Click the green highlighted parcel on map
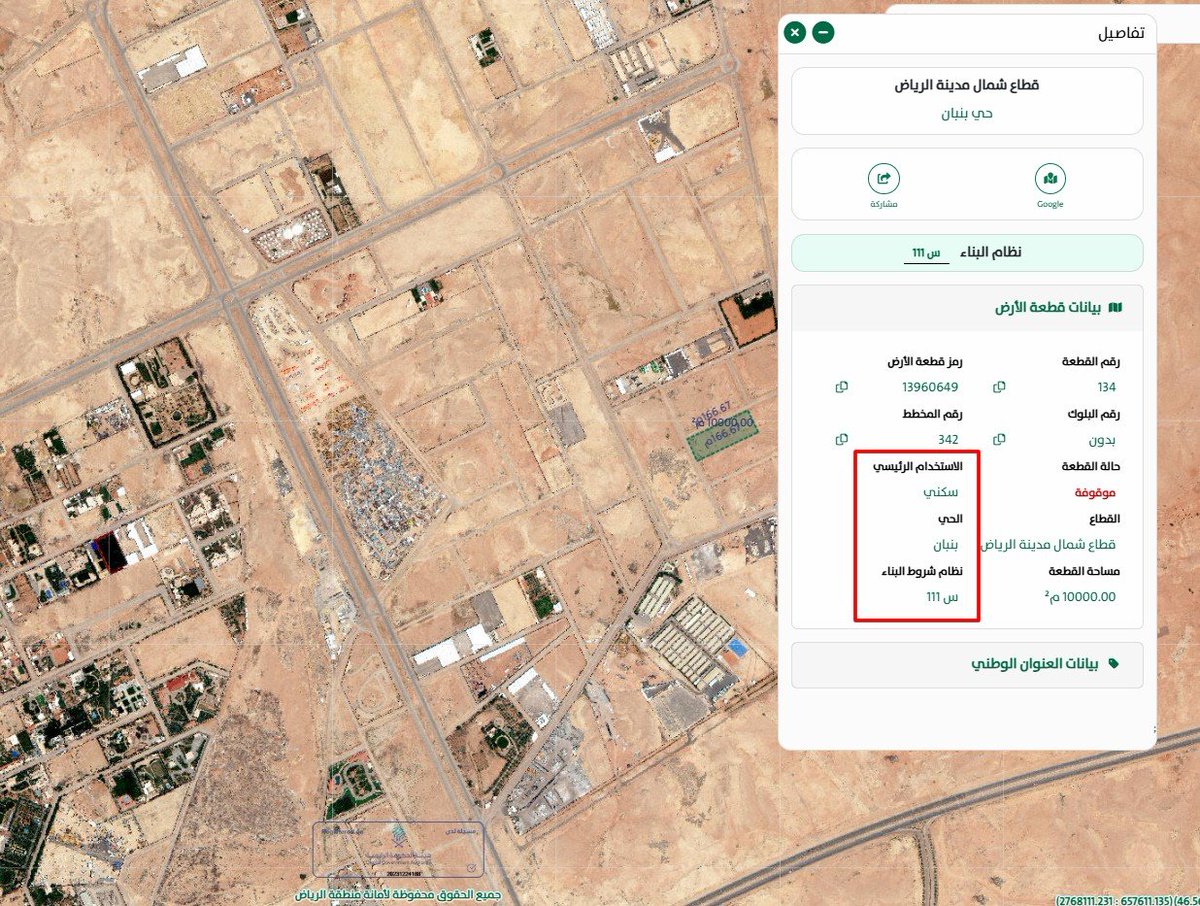1200x906 pixels. [722, 436]
